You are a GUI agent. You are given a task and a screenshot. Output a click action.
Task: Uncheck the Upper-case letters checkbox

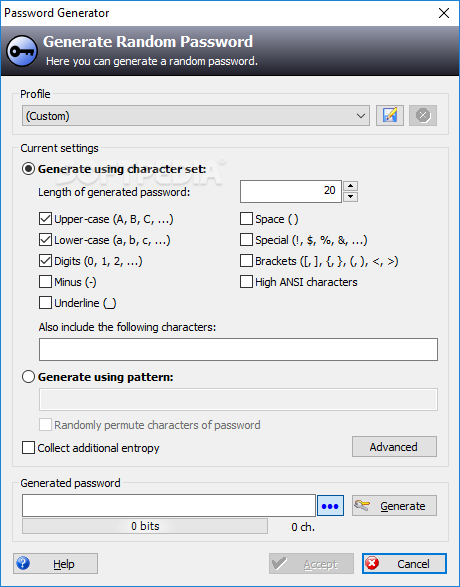point(45,219)
